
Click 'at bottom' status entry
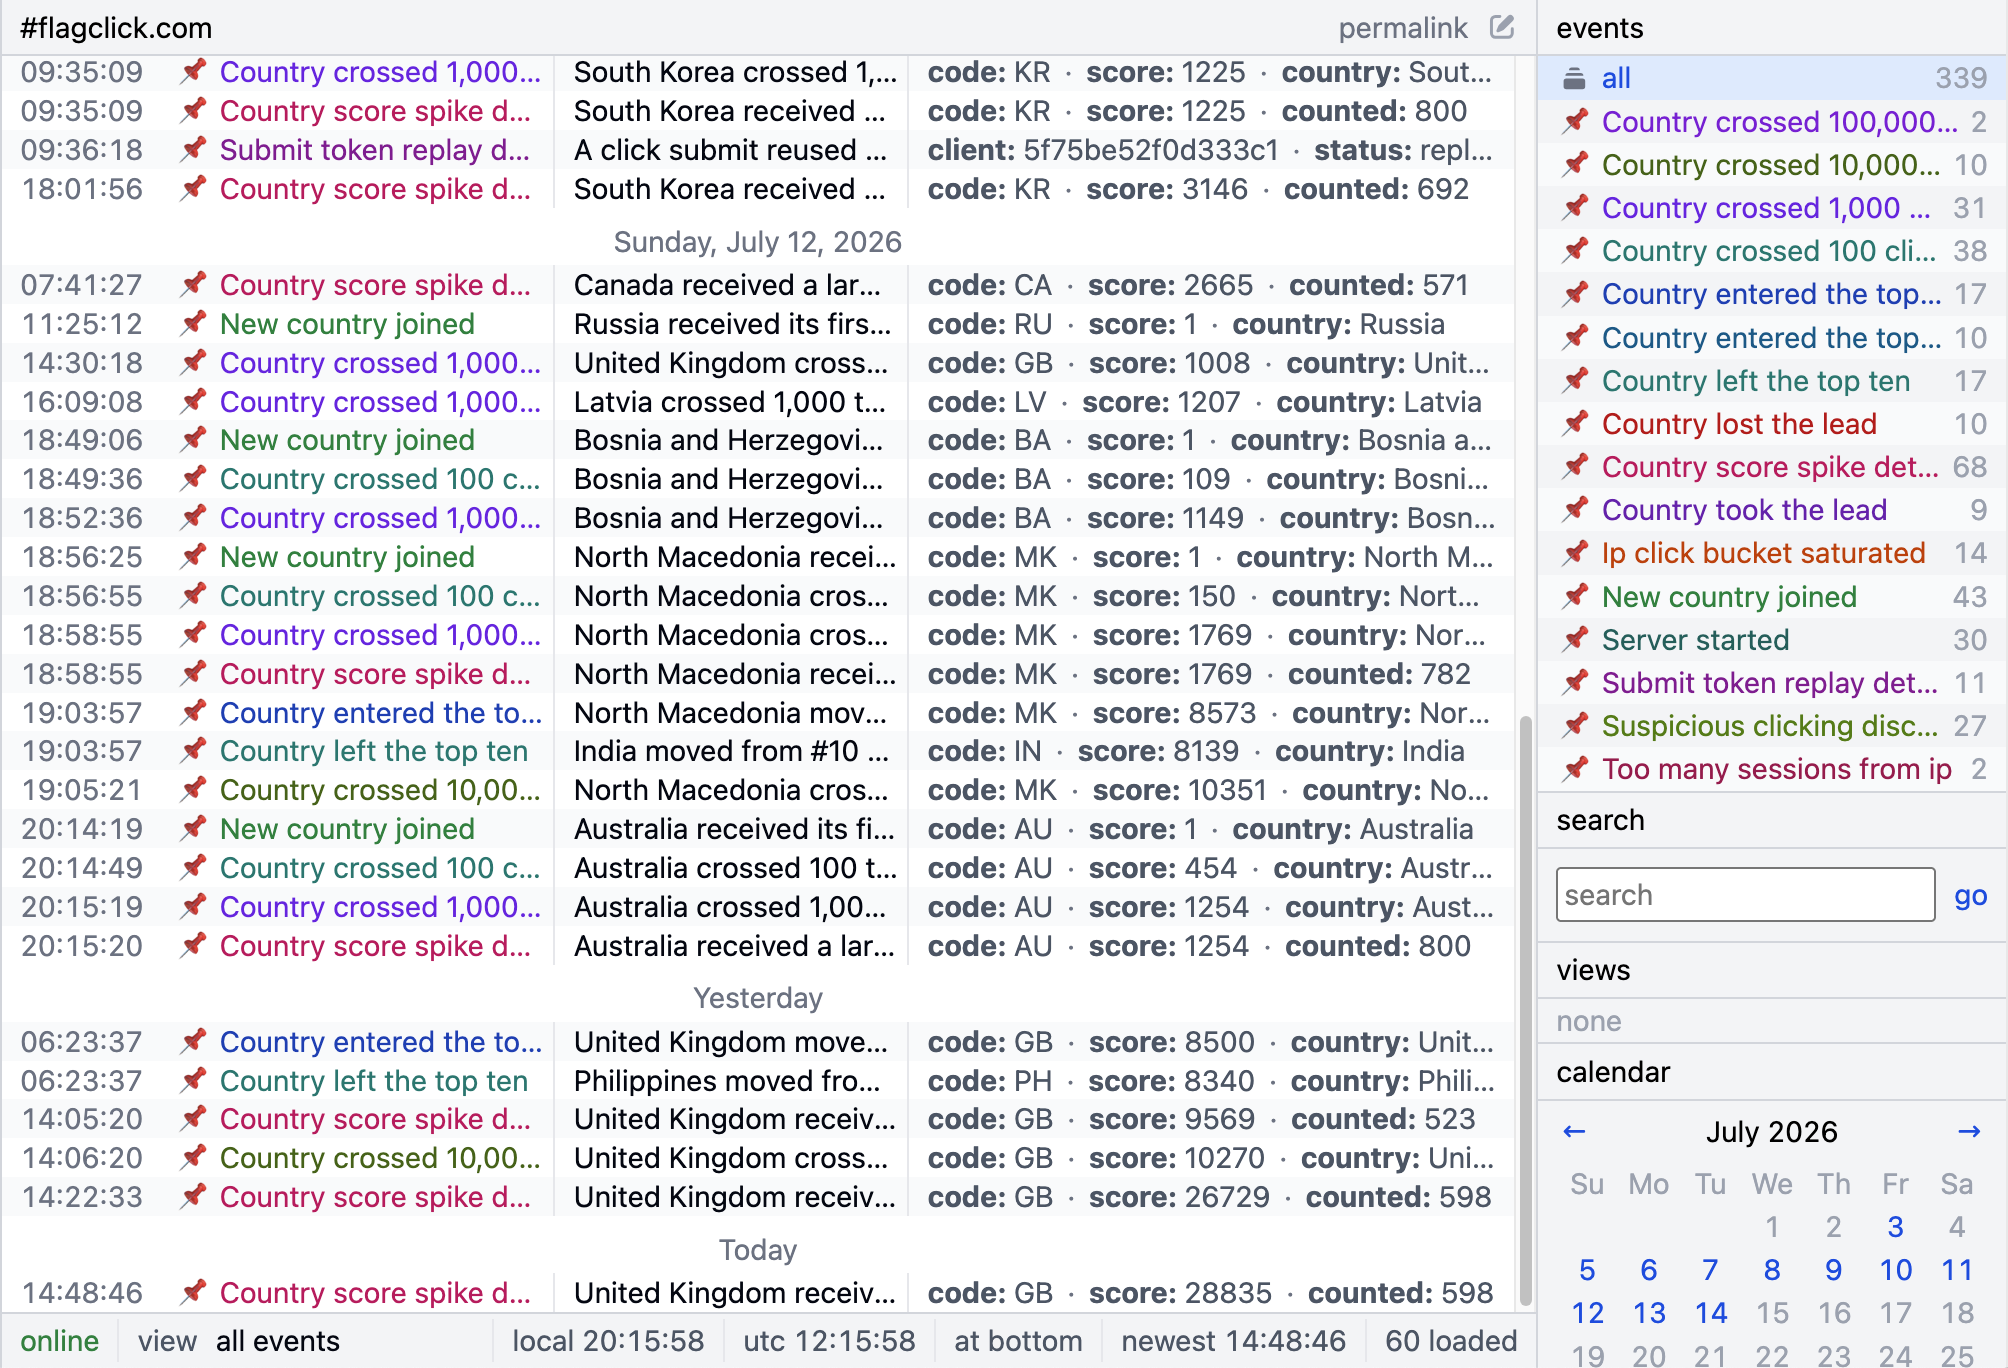pyautogui.click(x=1018, y=1341)
